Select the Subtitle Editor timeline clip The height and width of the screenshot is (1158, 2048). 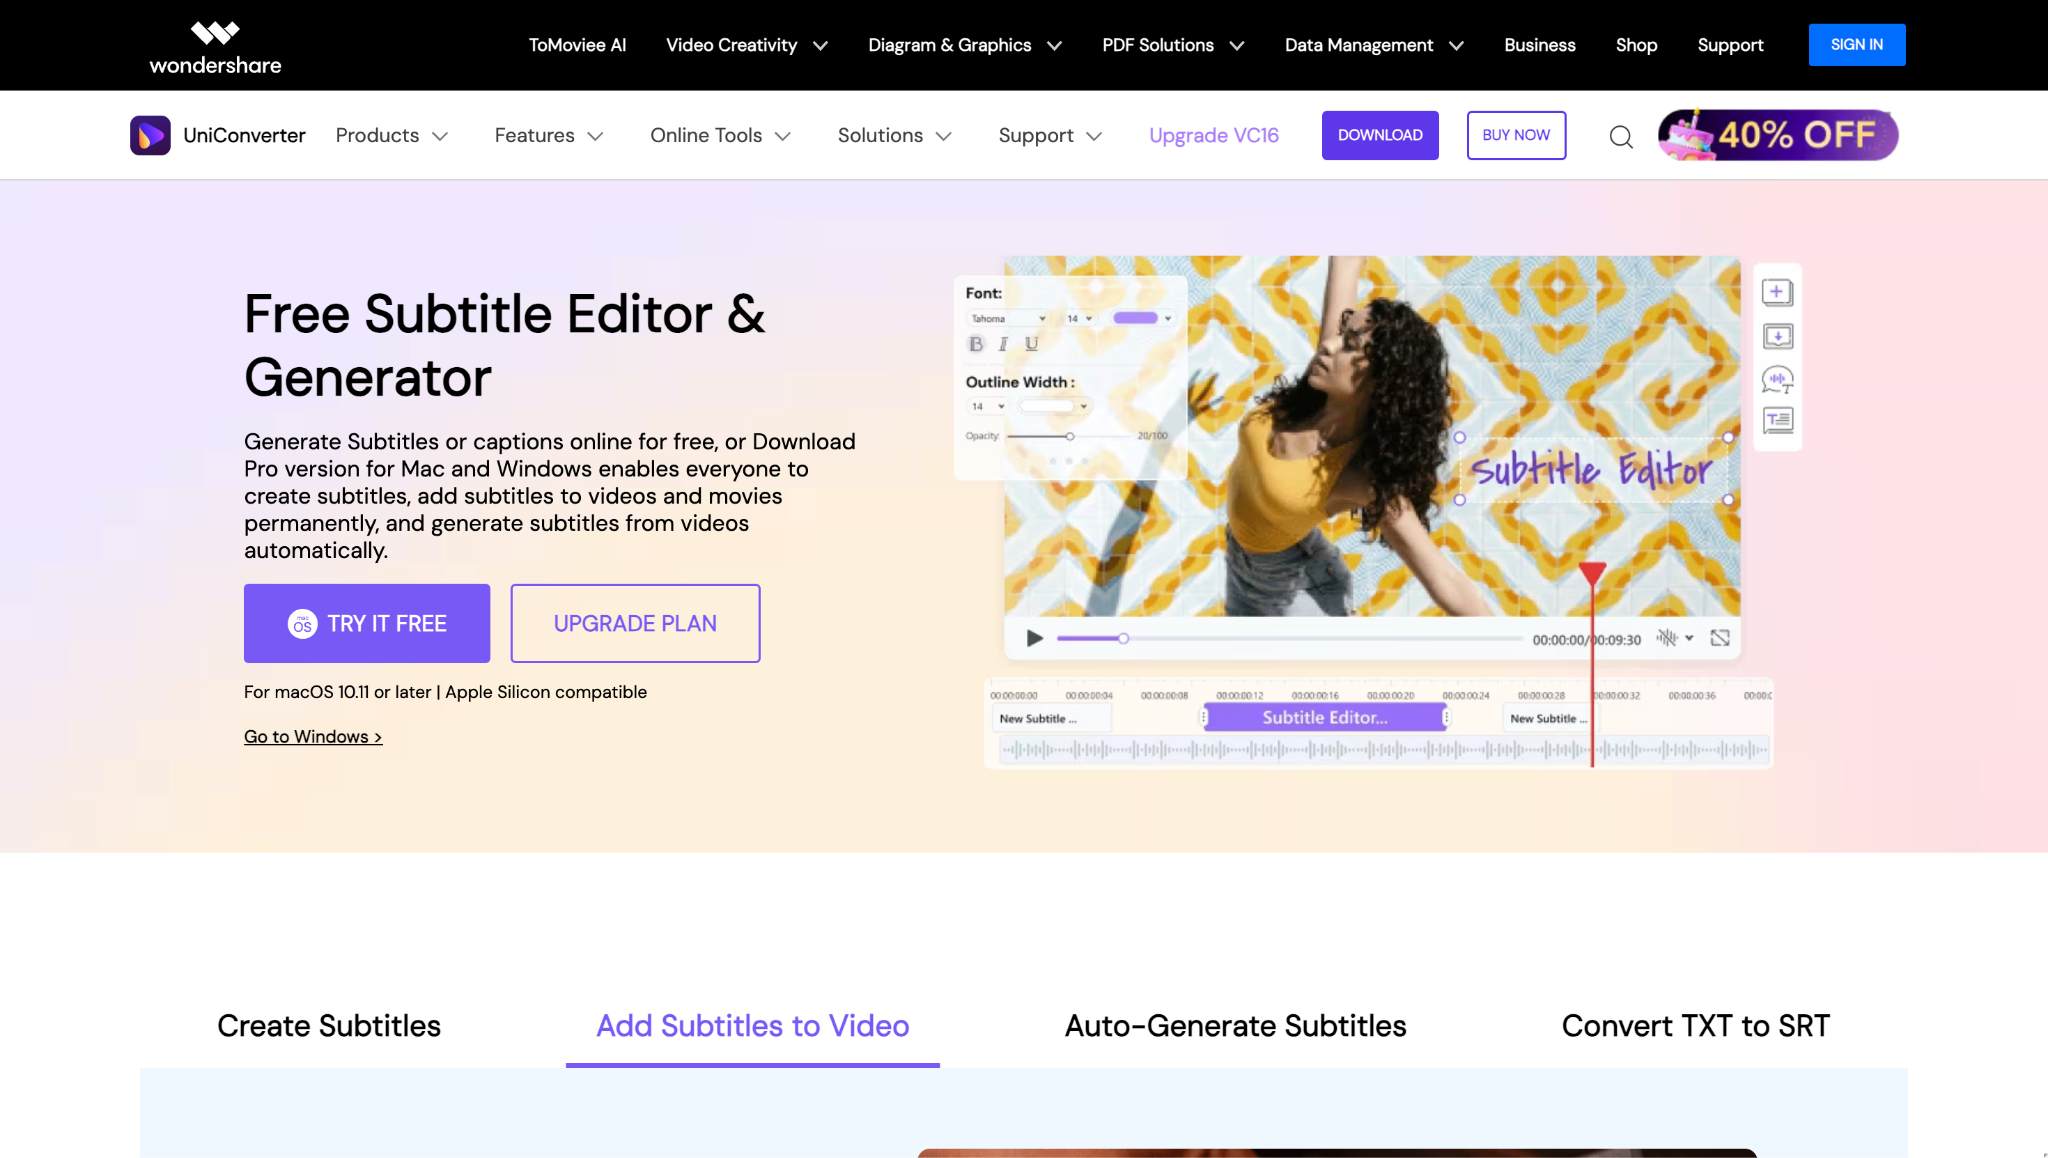click(1324, 717)
